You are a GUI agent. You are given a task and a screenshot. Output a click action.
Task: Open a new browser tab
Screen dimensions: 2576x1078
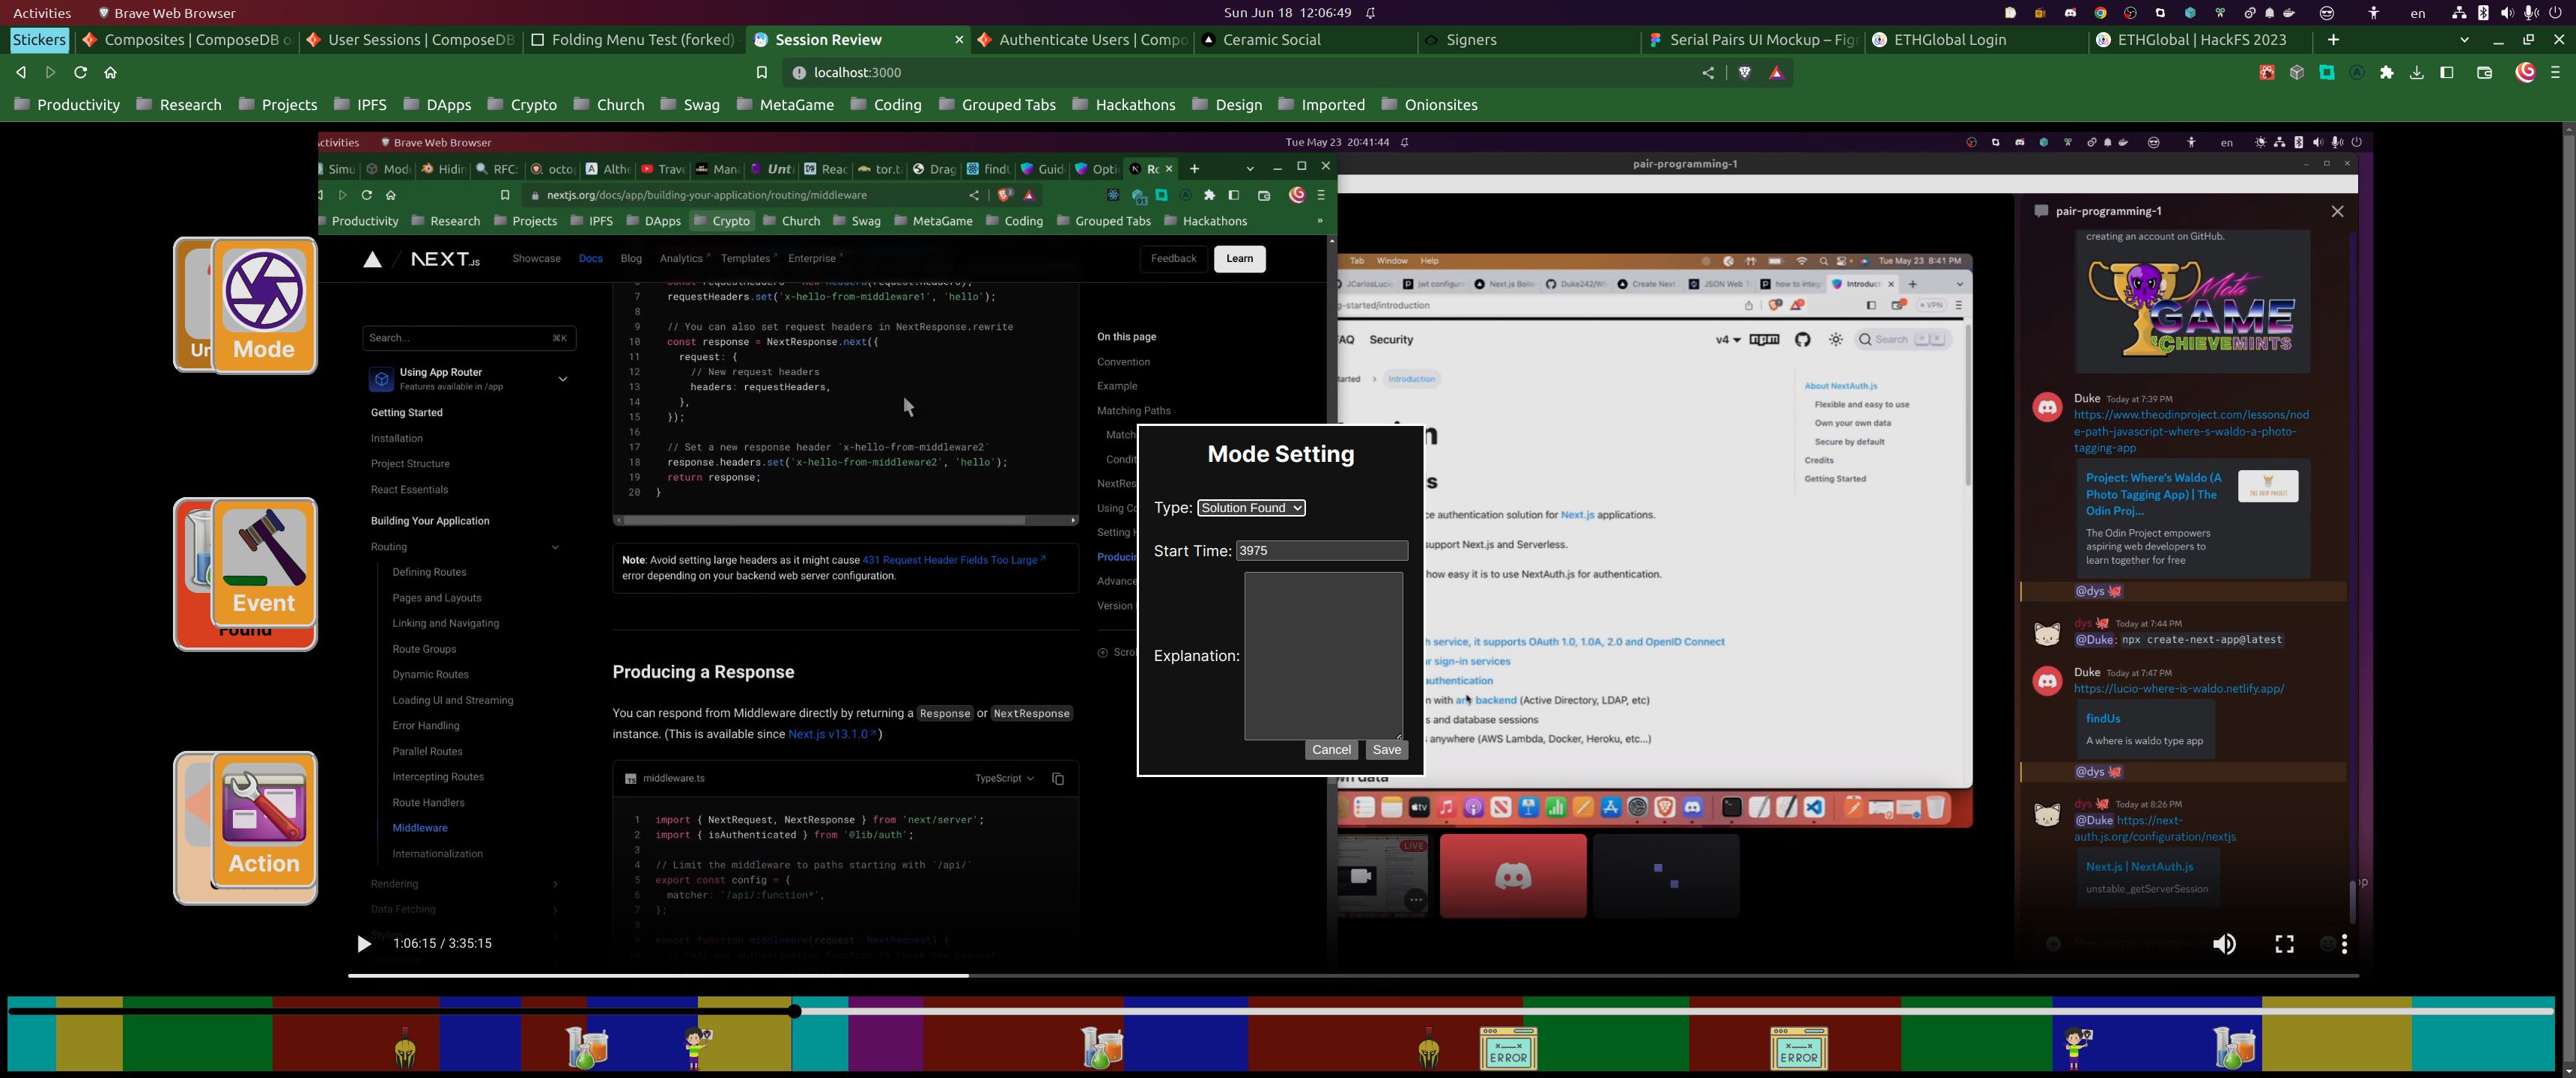click(x=2333, y=40)
